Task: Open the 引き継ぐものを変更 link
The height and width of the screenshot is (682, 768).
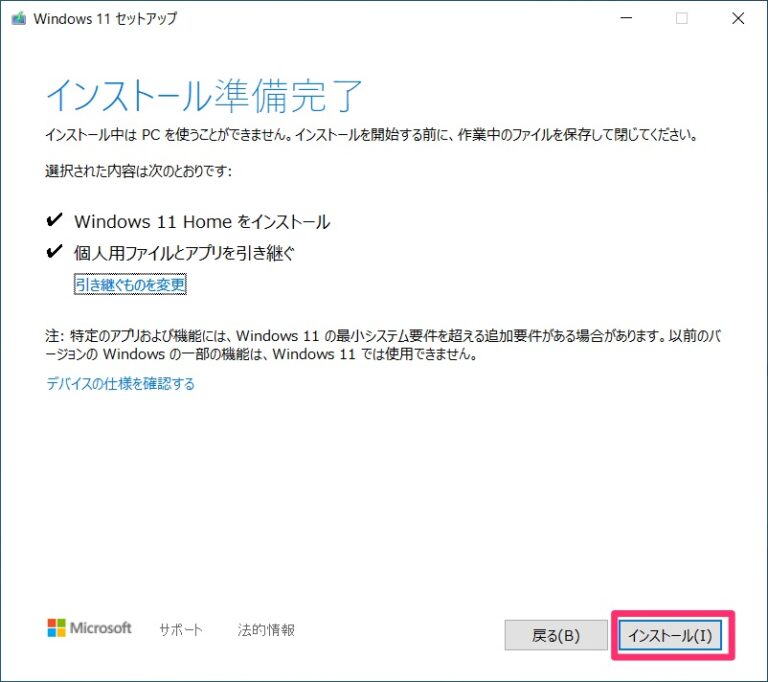Action: pyautogui.click(x=130, y=285)
